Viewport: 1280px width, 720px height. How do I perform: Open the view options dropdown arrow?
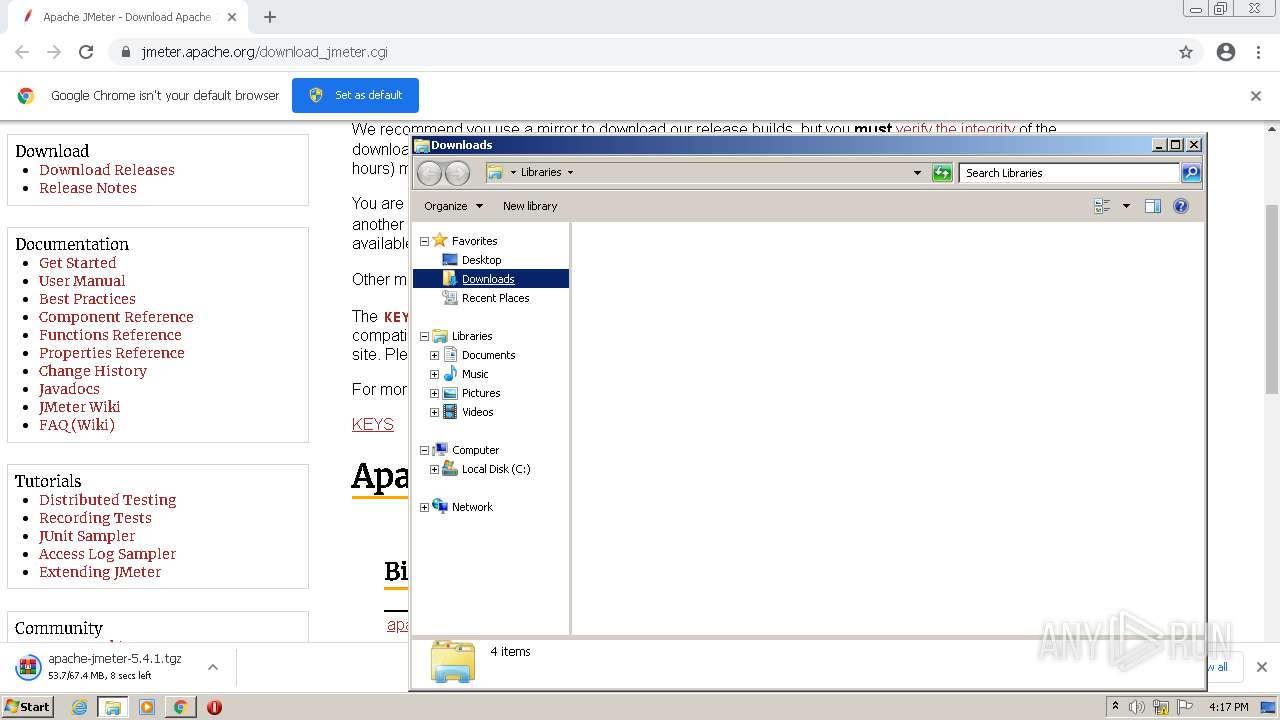point(1126,206)
